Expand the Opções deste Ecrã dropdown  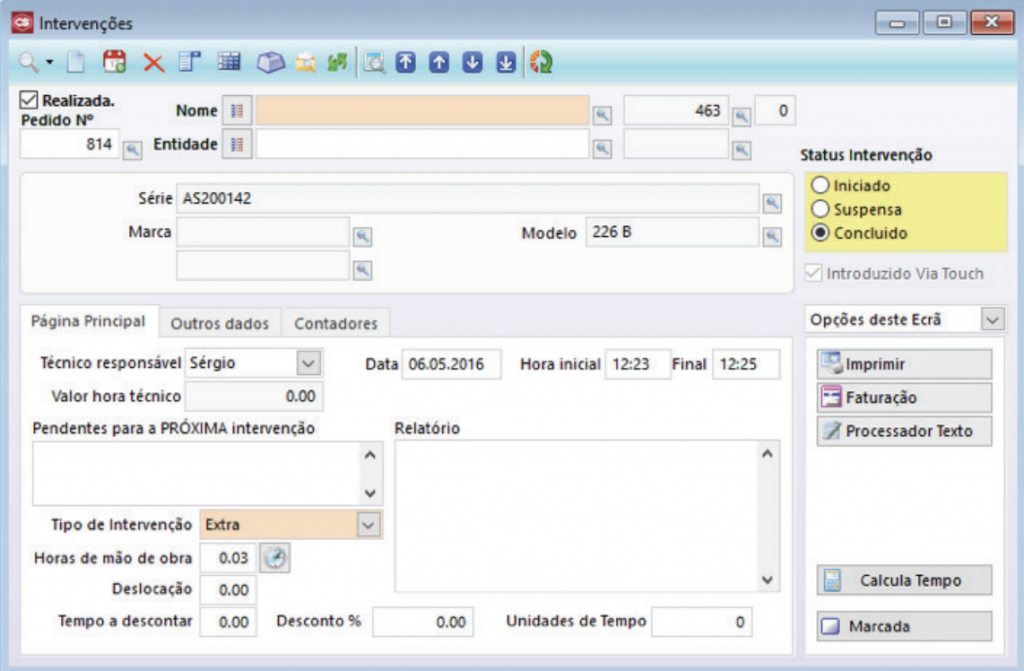click(993, 319)
